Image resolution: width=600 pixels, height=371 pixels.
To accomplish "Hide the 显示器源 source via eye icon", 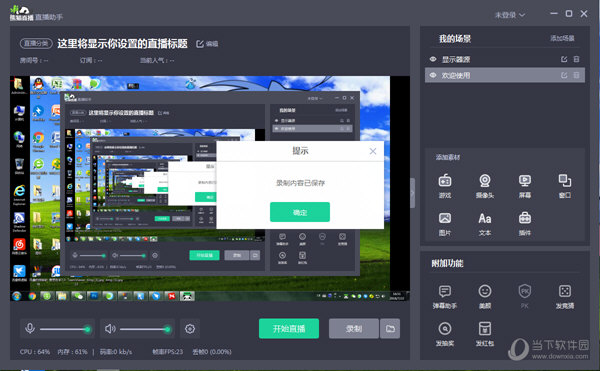I will 433,59.
